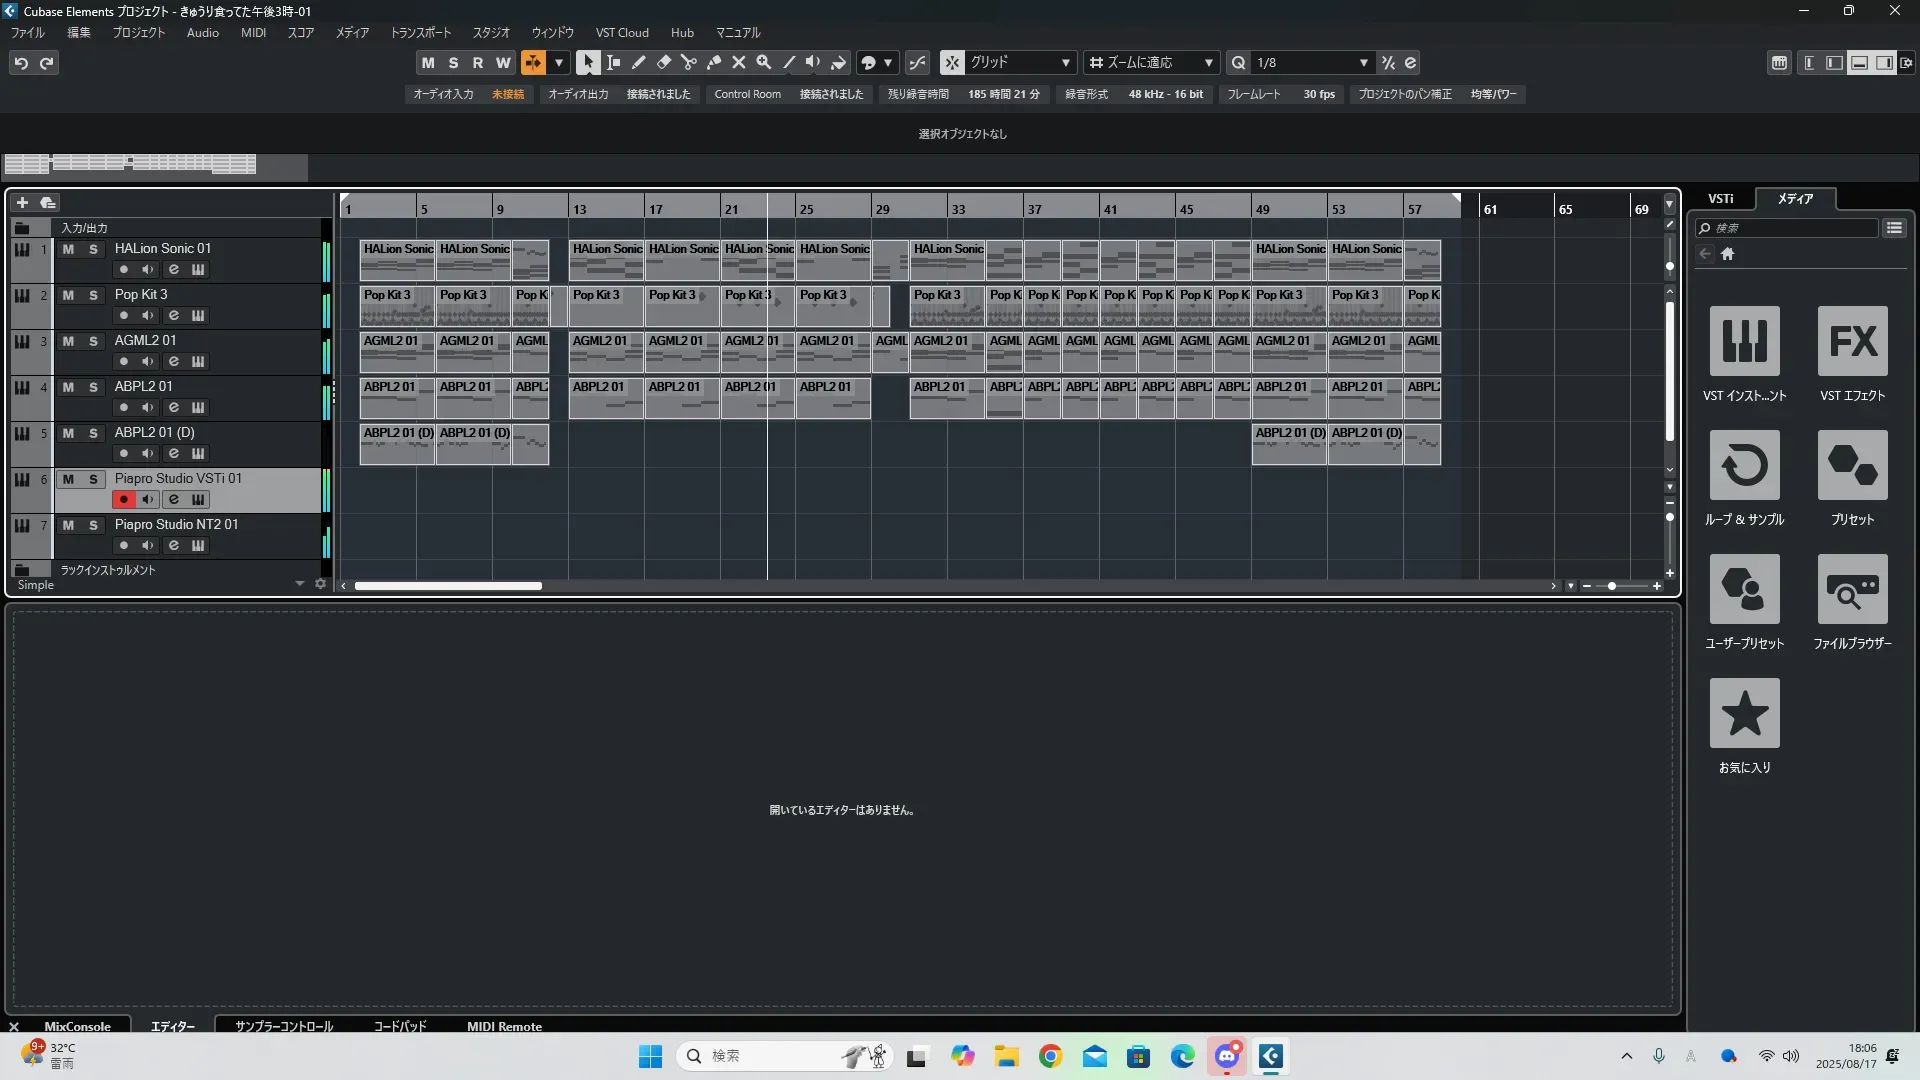Select the Eraser tool
The image size is (1920, 1080).
[663, 62]
